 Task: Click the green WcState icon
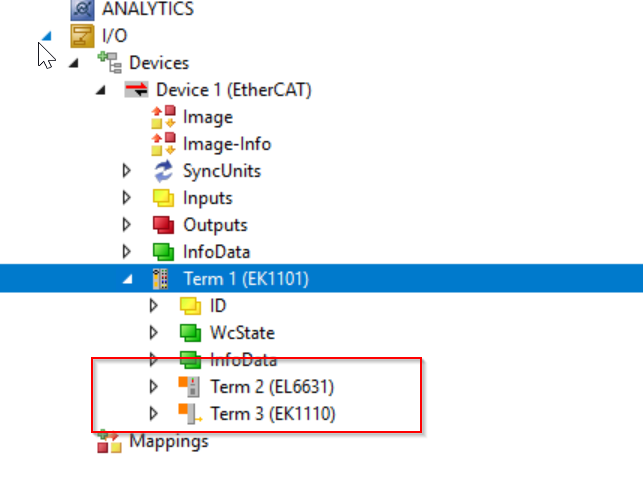coord(191,333)
